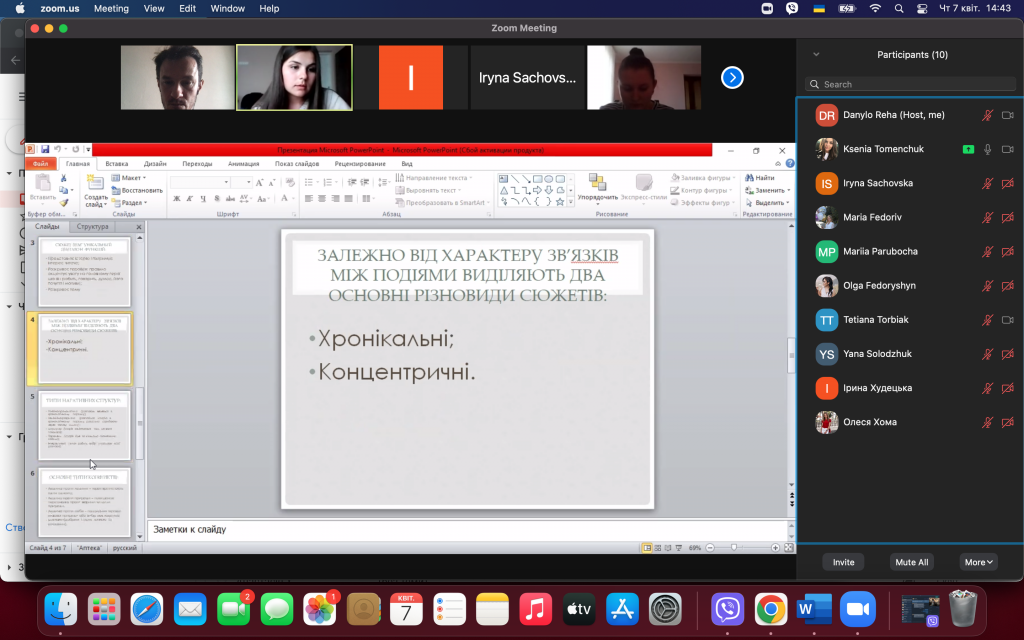Image resolution: width=1024 pixels, height=640 pixels.
Task: Click the zoom slider in PowerPoint status bar
Action: coord(735,548)
